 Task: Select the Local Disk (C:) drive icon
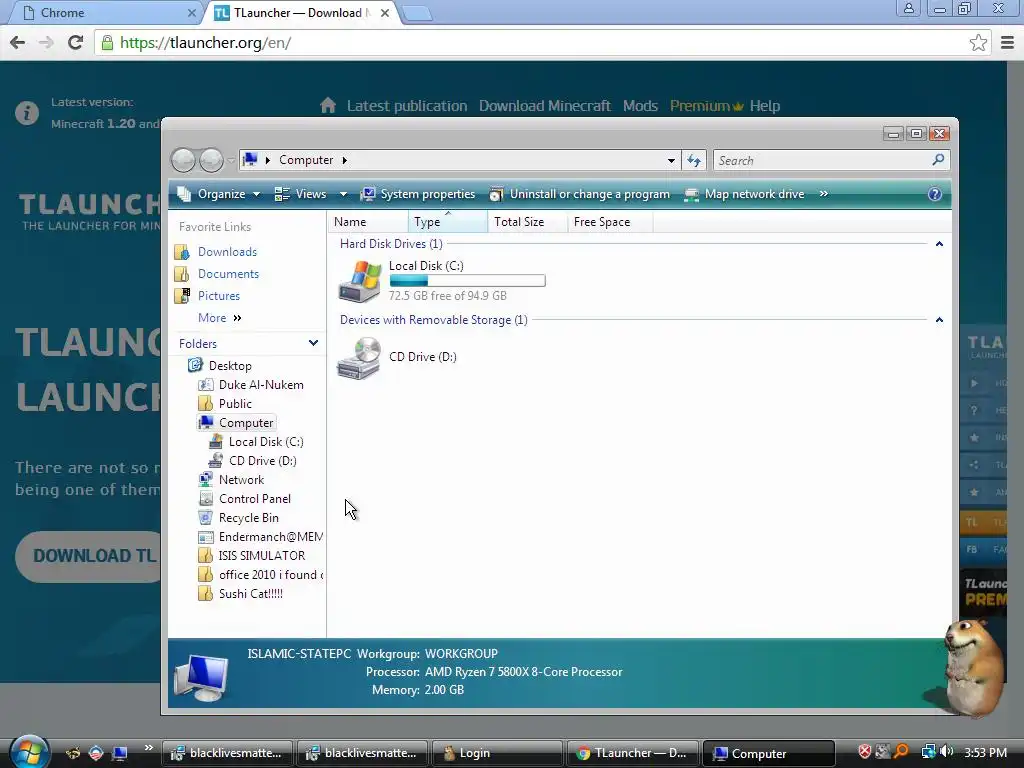coord(359,281)
